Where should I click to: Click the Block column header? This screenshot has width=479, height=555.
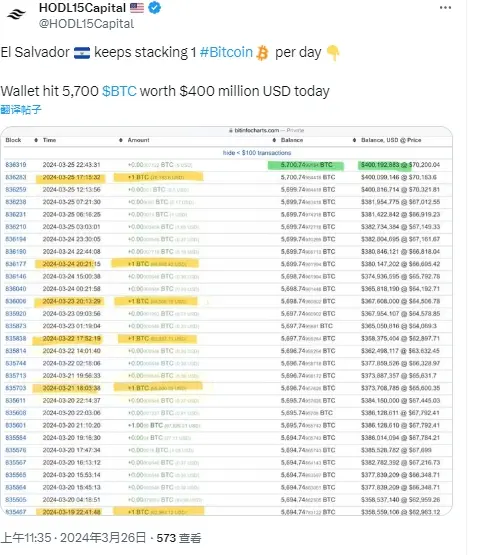tap(13, 140)
